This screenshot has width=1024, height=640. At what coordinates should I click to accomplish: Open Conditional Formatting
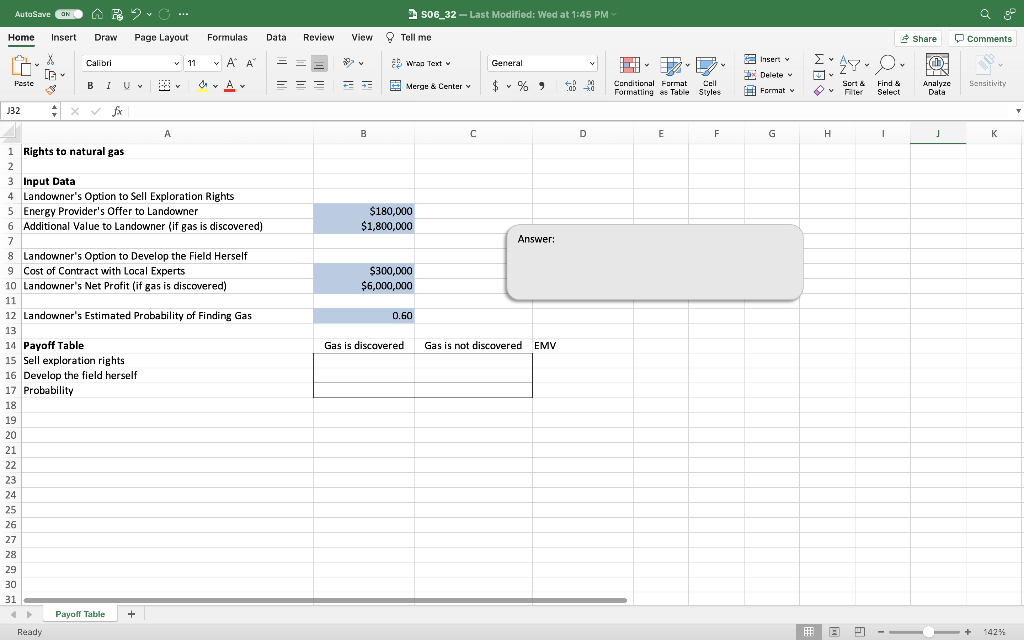(633, 76)
